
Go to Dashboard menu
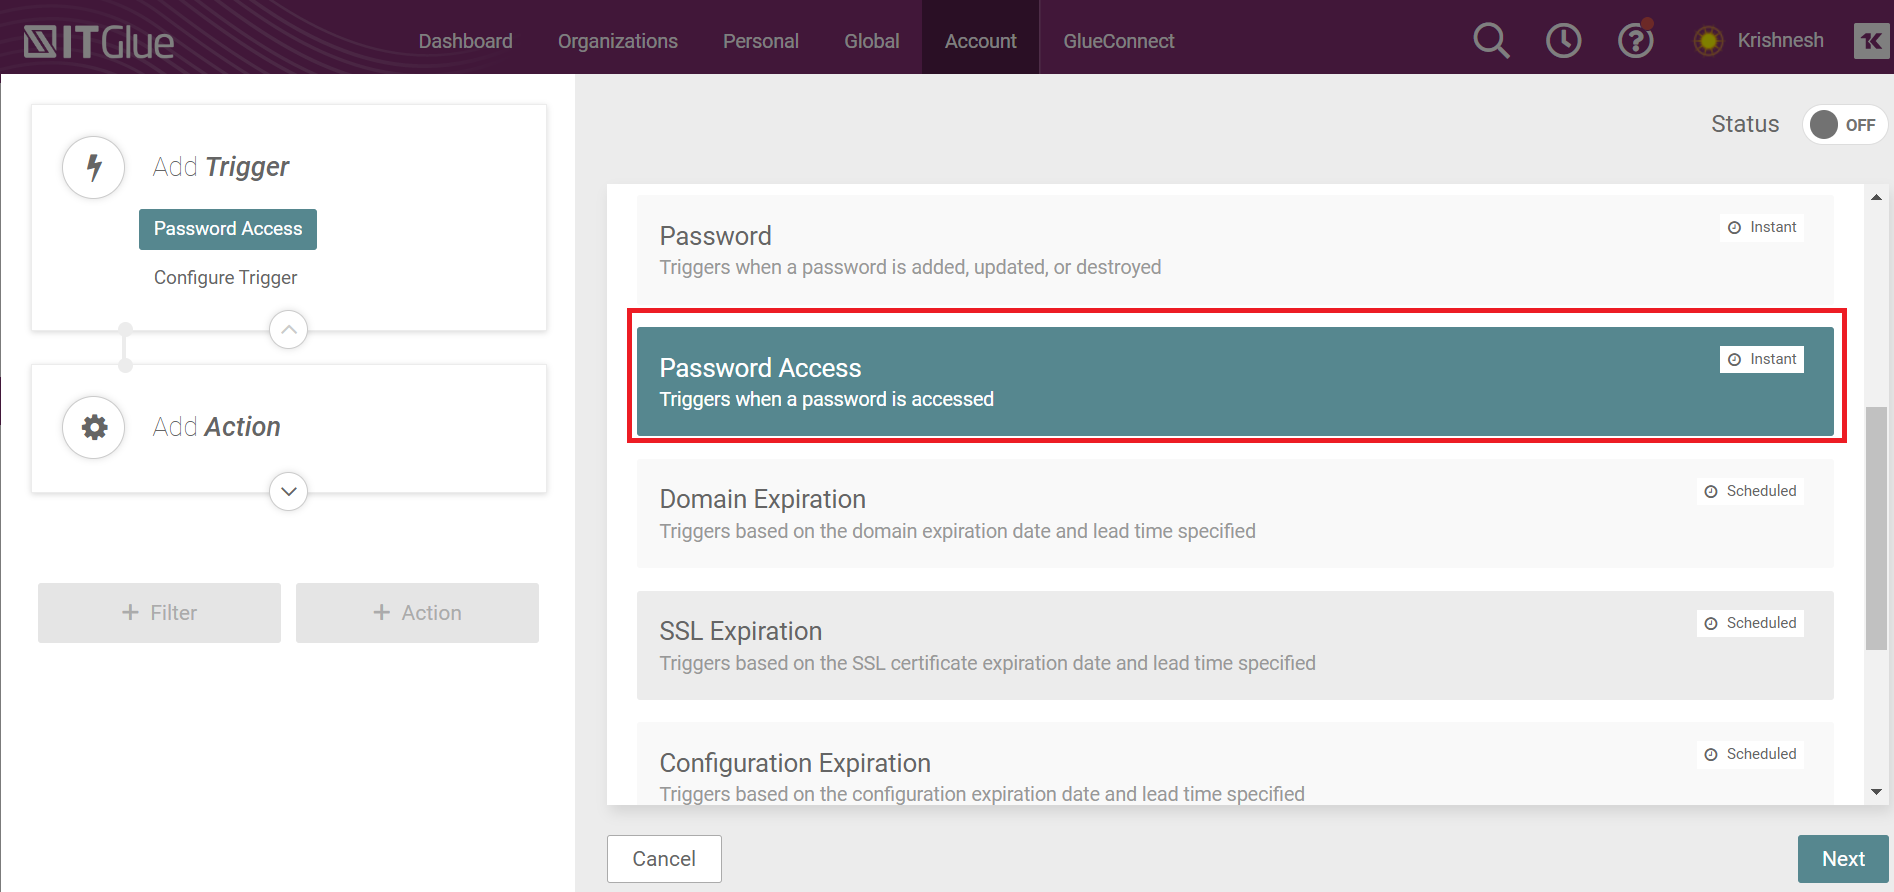coord(465,41)
